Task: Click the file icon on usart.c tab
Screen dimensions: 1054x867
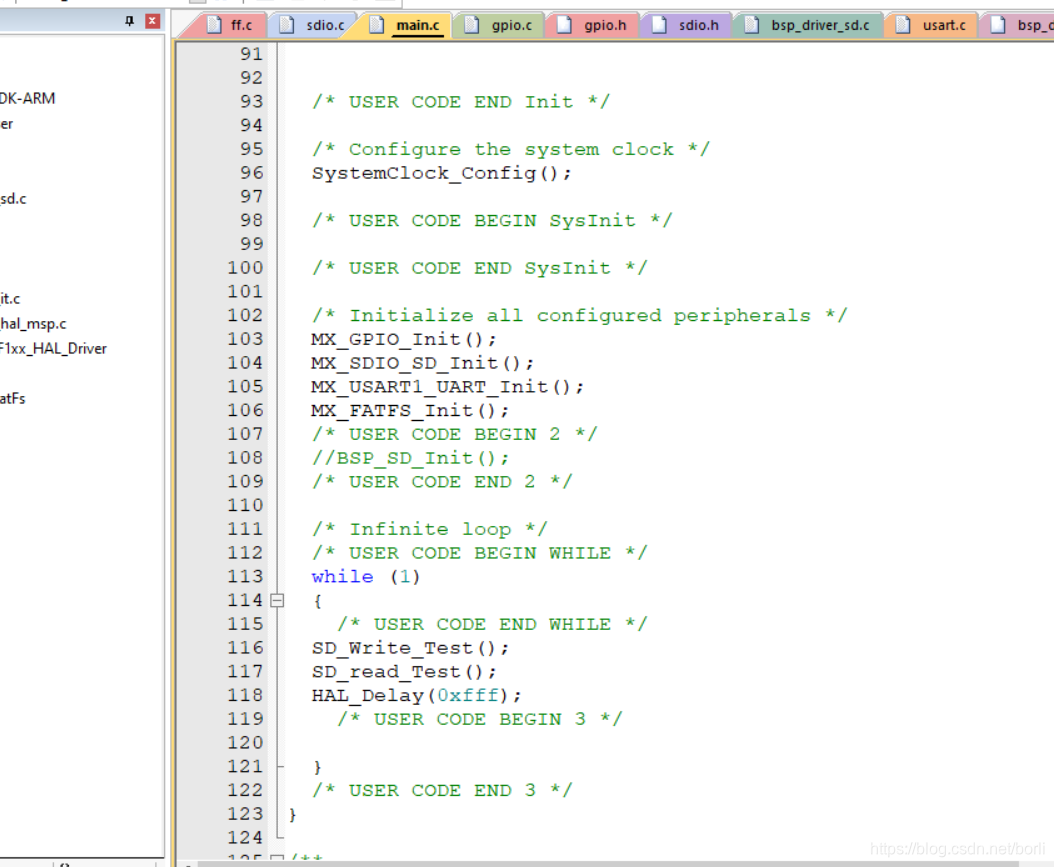Action: click(x=903, y=25)
